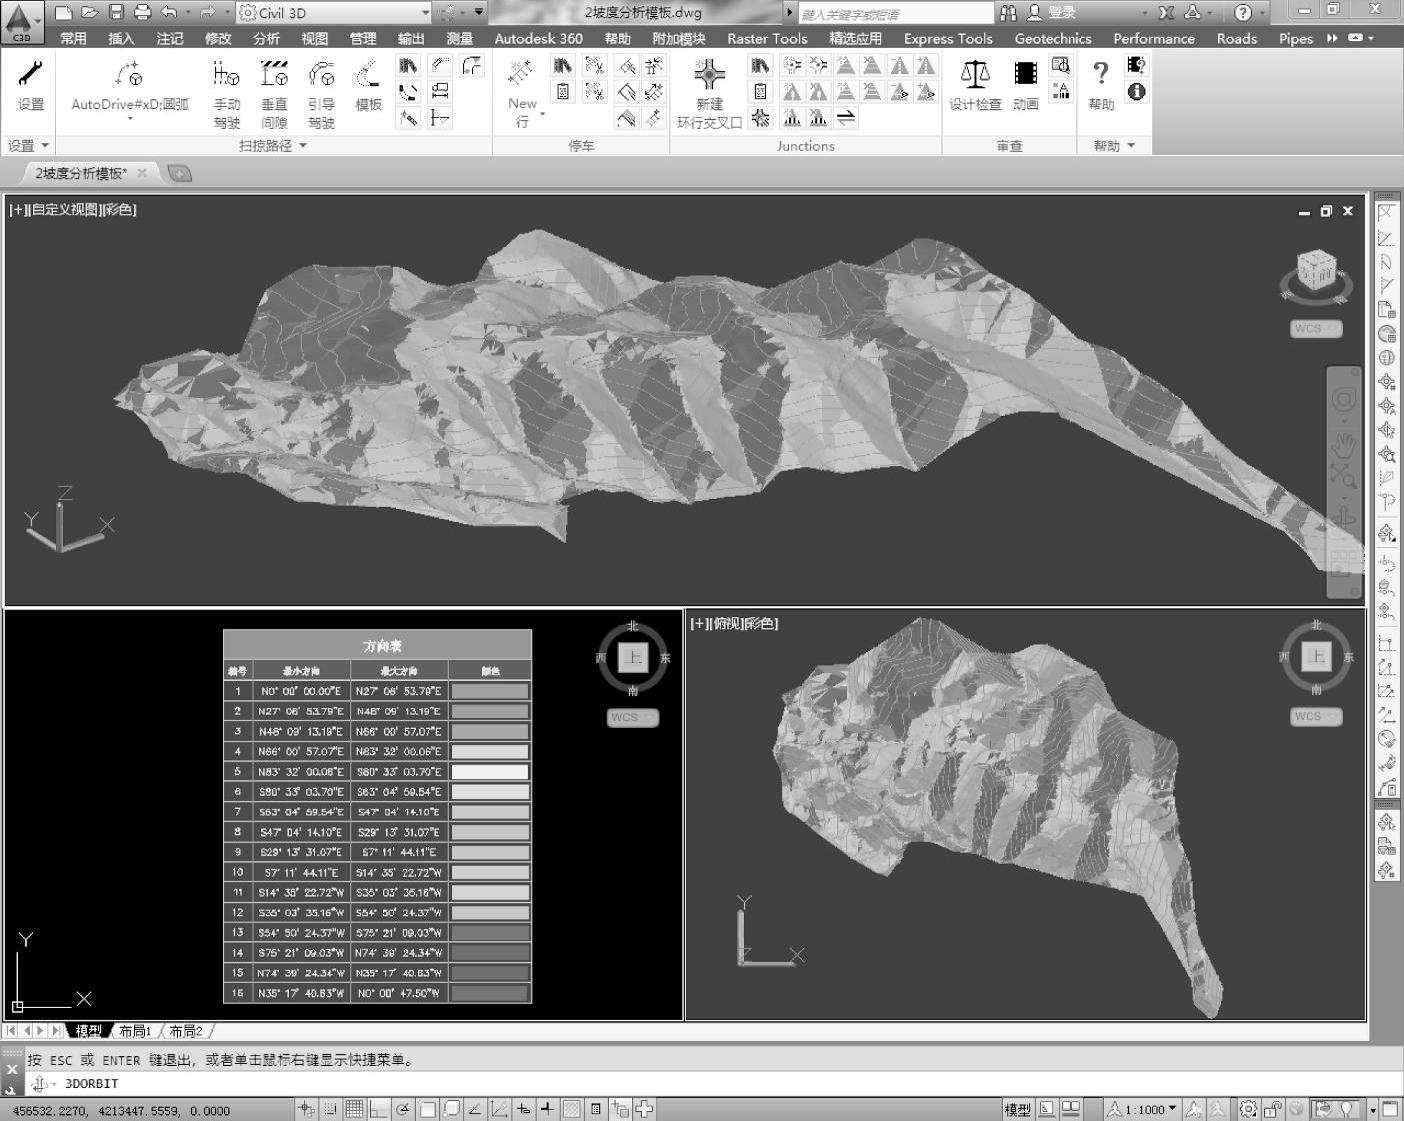Click the 彩色 visual style label in top viewport
The image size is (1404, 1121).
[120, 210]
